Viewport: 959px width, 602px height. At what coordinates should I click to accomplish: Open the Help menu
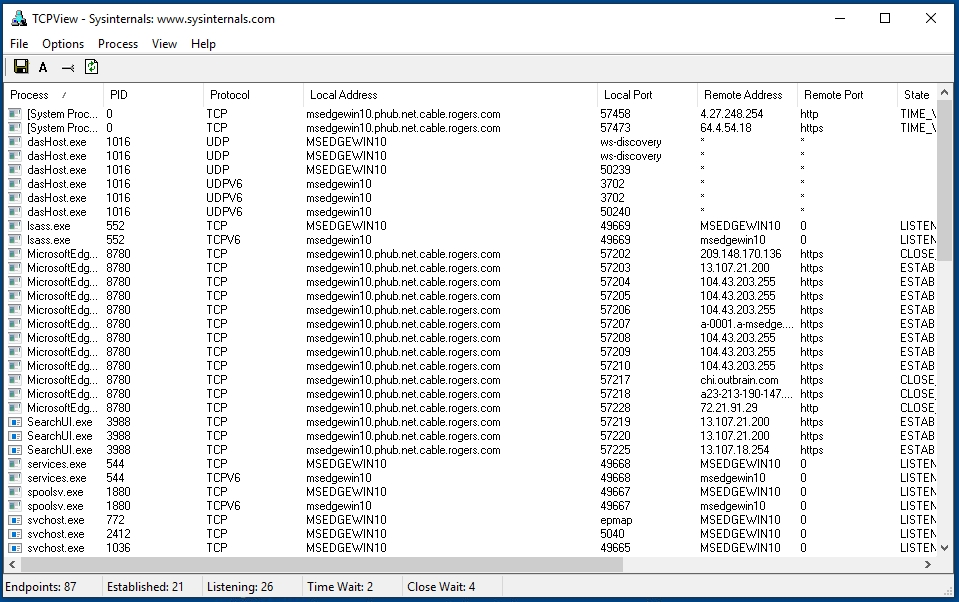[x=203, y=44]
